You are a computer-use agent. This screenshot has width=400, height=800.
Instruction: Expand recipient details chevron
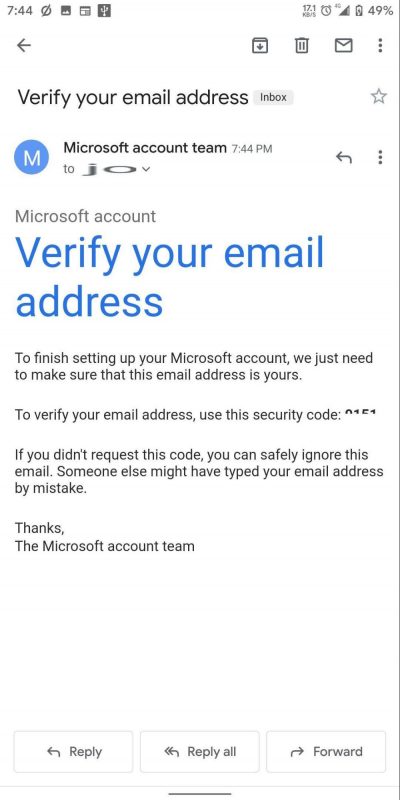(146, 169)
